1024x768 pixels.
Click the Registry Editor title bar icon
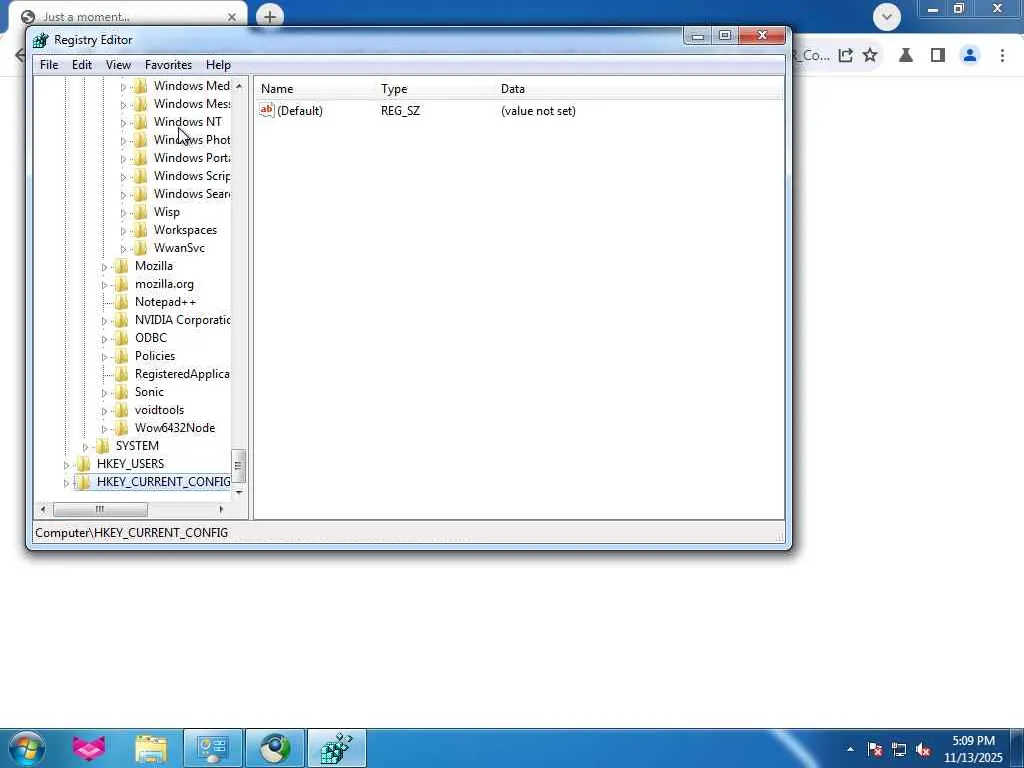tap(40, 40)
